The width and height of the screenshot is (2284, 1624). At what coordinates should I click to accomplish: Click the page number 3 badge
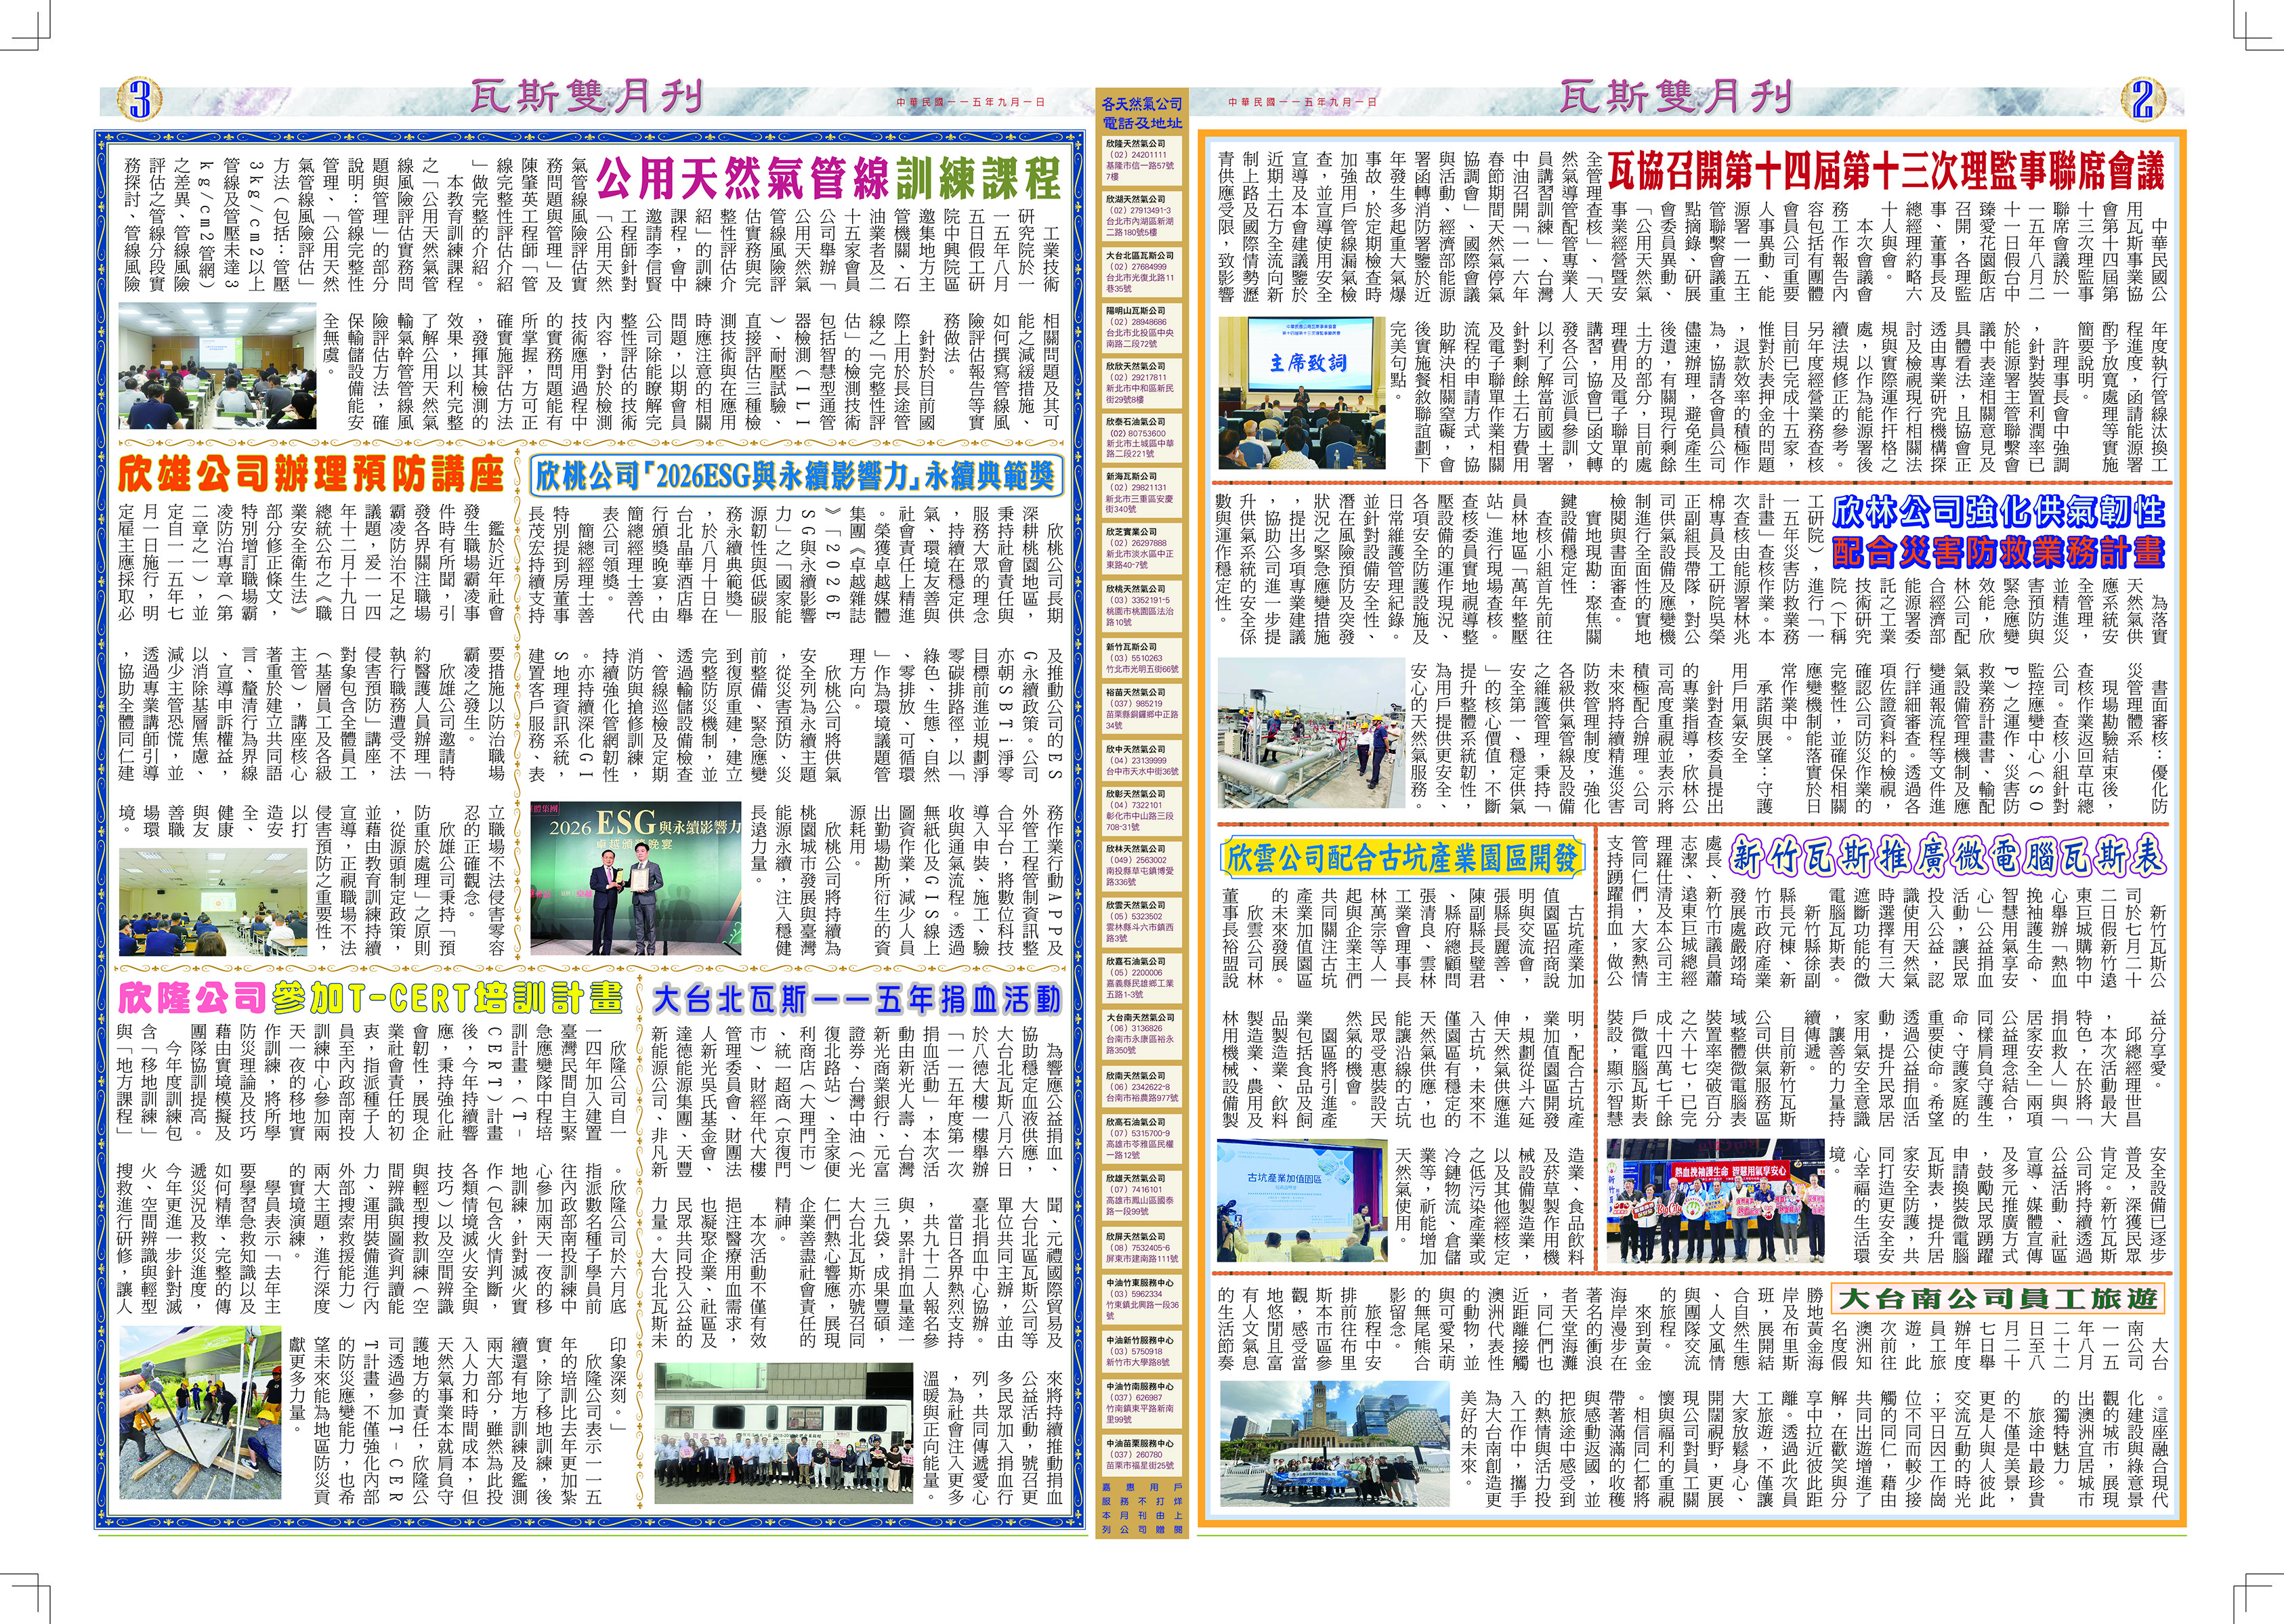pyautogui.click(x=140, y=99)
